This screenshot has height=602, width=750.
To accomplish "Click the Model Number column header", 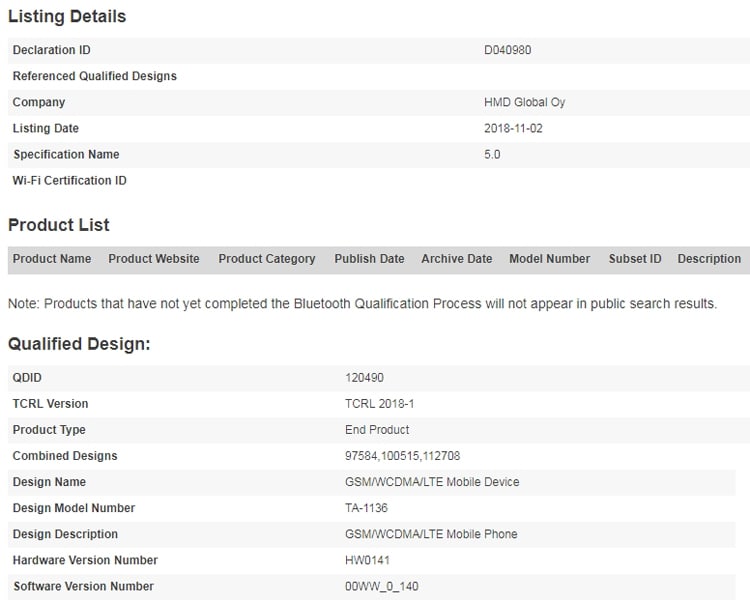I will click(550, 259).
